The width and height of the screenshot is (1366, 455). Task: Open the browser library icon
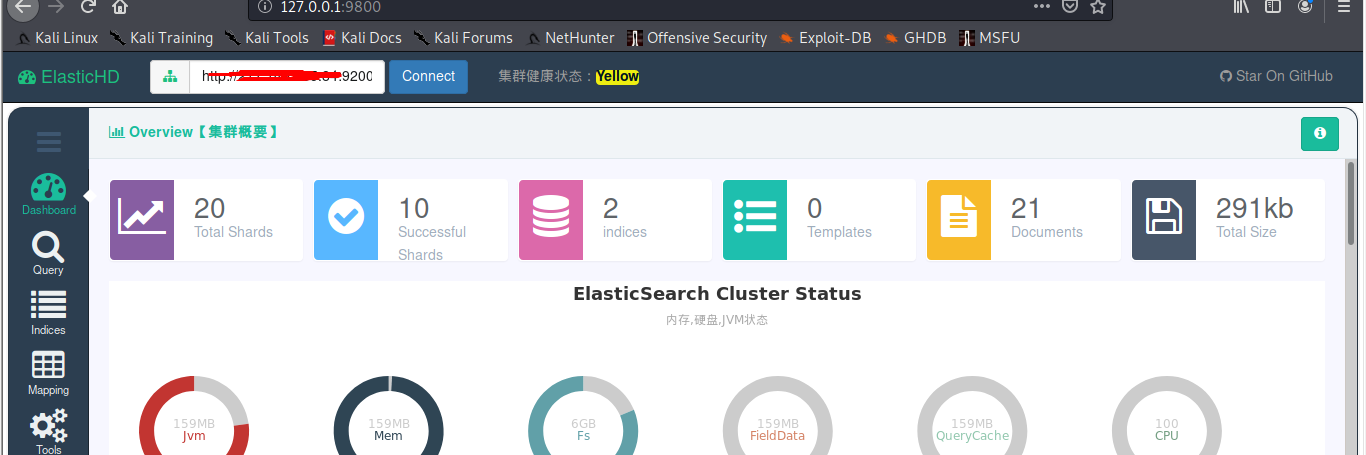point(1241,6)
